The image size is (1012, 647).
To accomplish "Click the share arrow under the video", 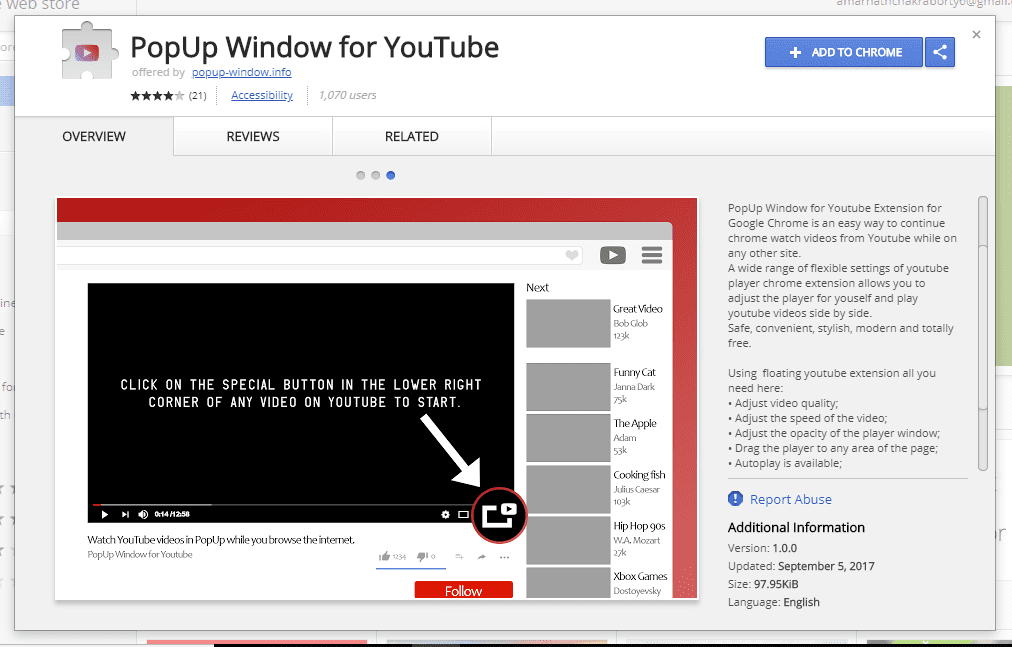I will (481, 557).
